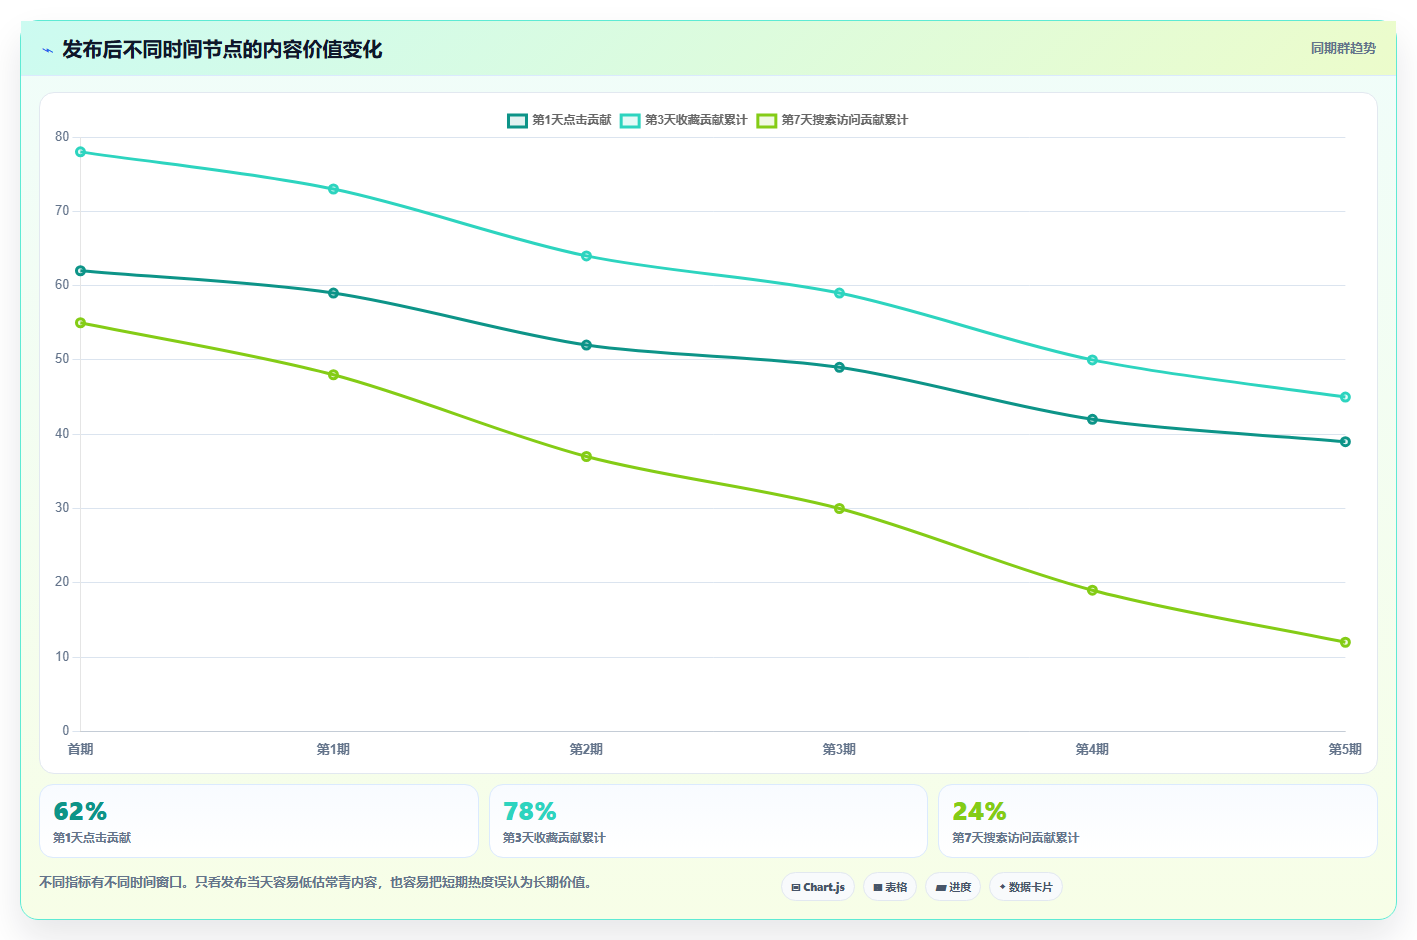The height and width of the screenshot is (940, 1417).
Task: Click the 50 y-axis tick label
Action: point(63,359)
